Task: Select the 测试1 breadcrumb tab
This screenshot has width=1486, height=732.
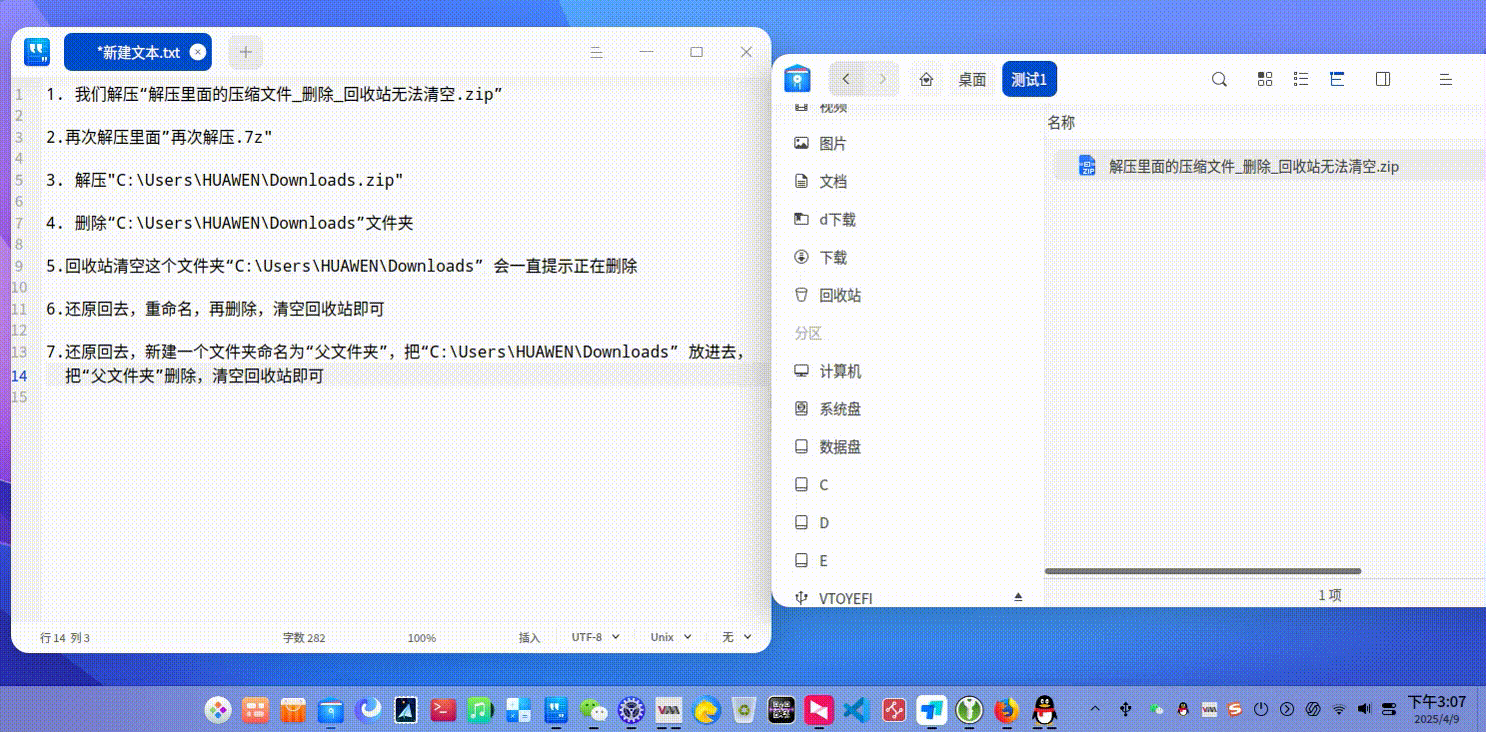Action: 1029,79
